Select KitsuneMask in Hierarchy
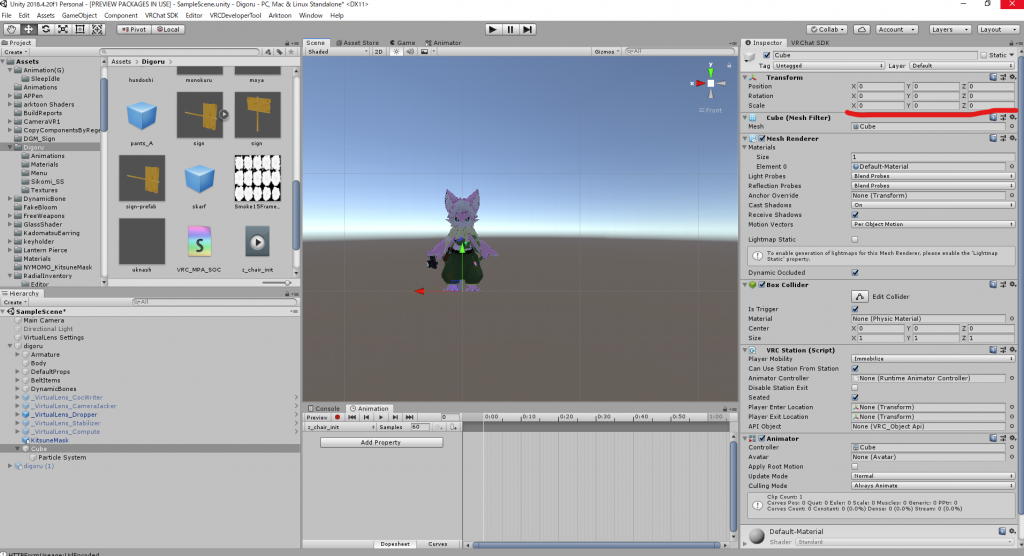1024x556 pixels. pos(49,440)
